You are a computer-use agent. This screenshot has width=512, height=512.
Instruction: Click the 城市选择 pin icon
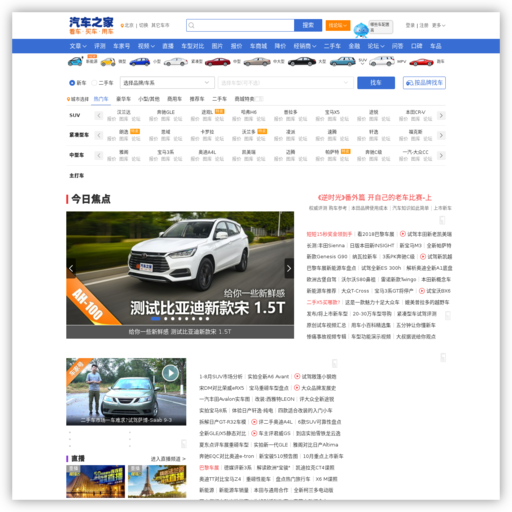68,99
